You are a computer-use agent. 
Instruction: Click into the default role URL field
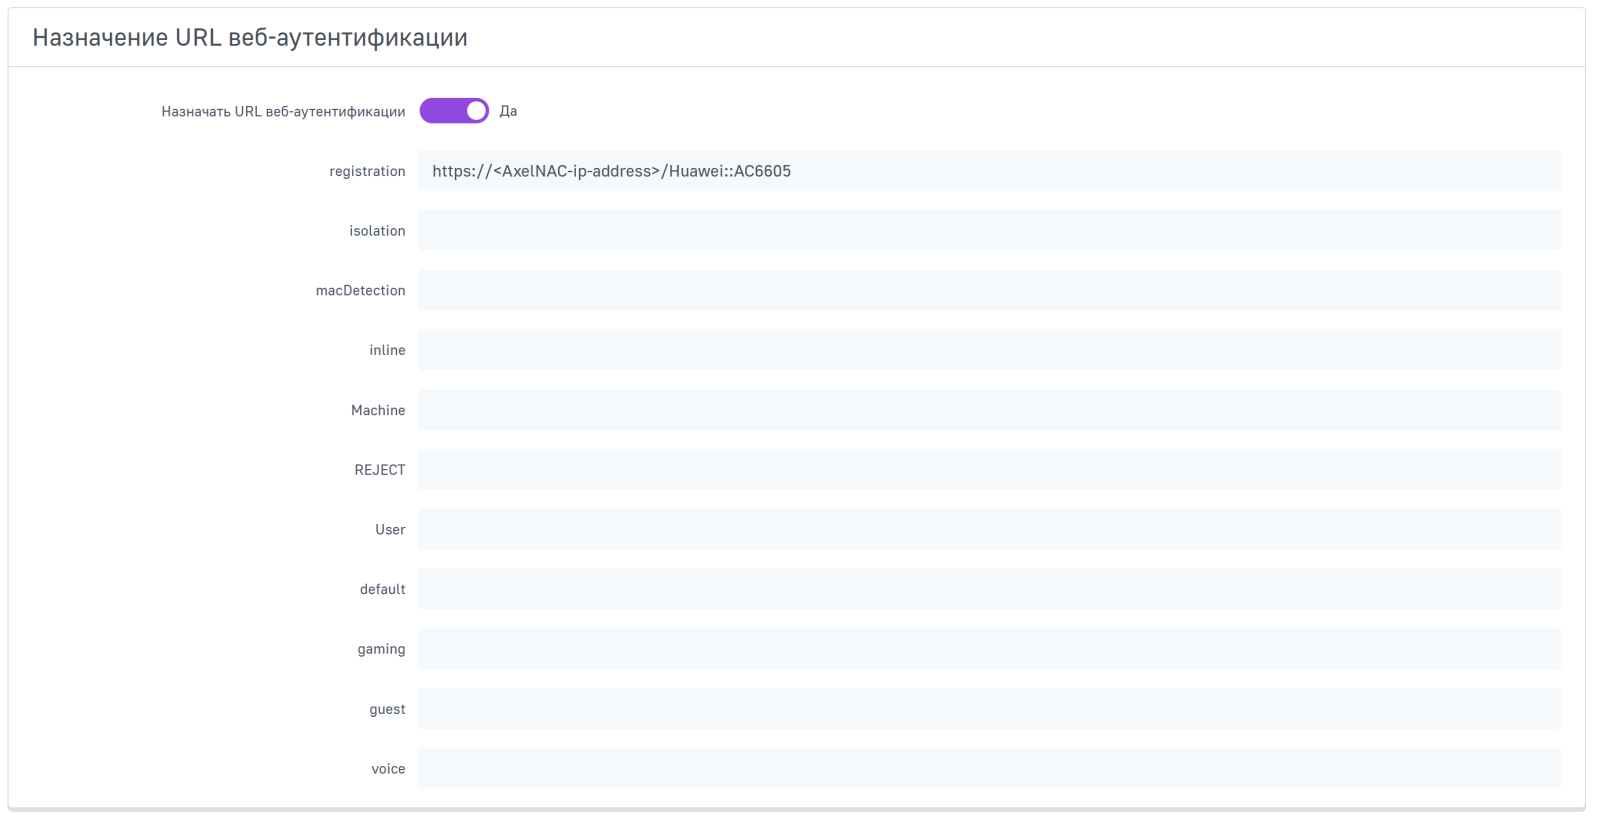988,589
